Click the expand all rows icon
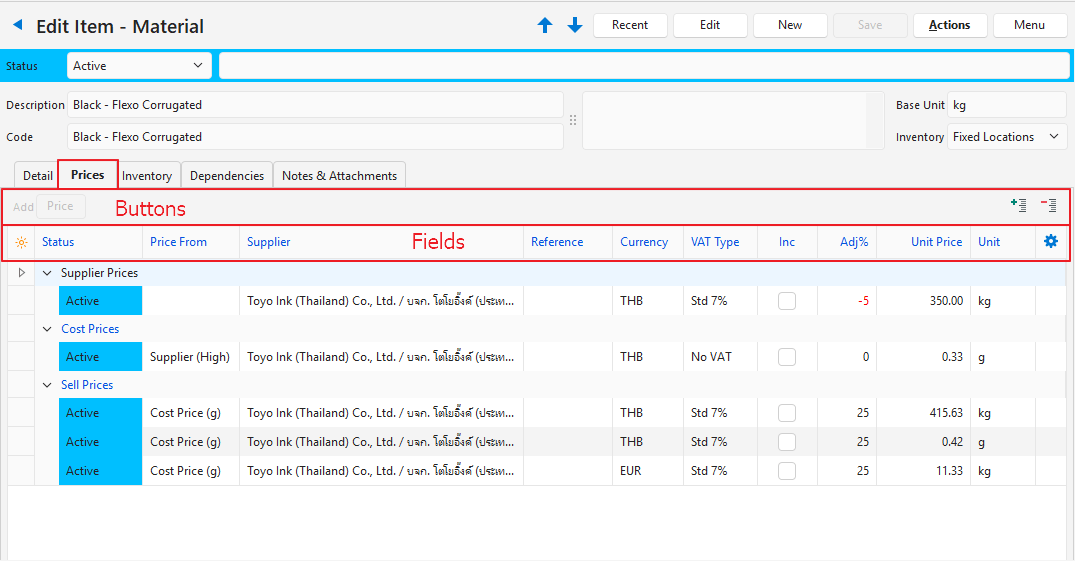 (1018, 205)
